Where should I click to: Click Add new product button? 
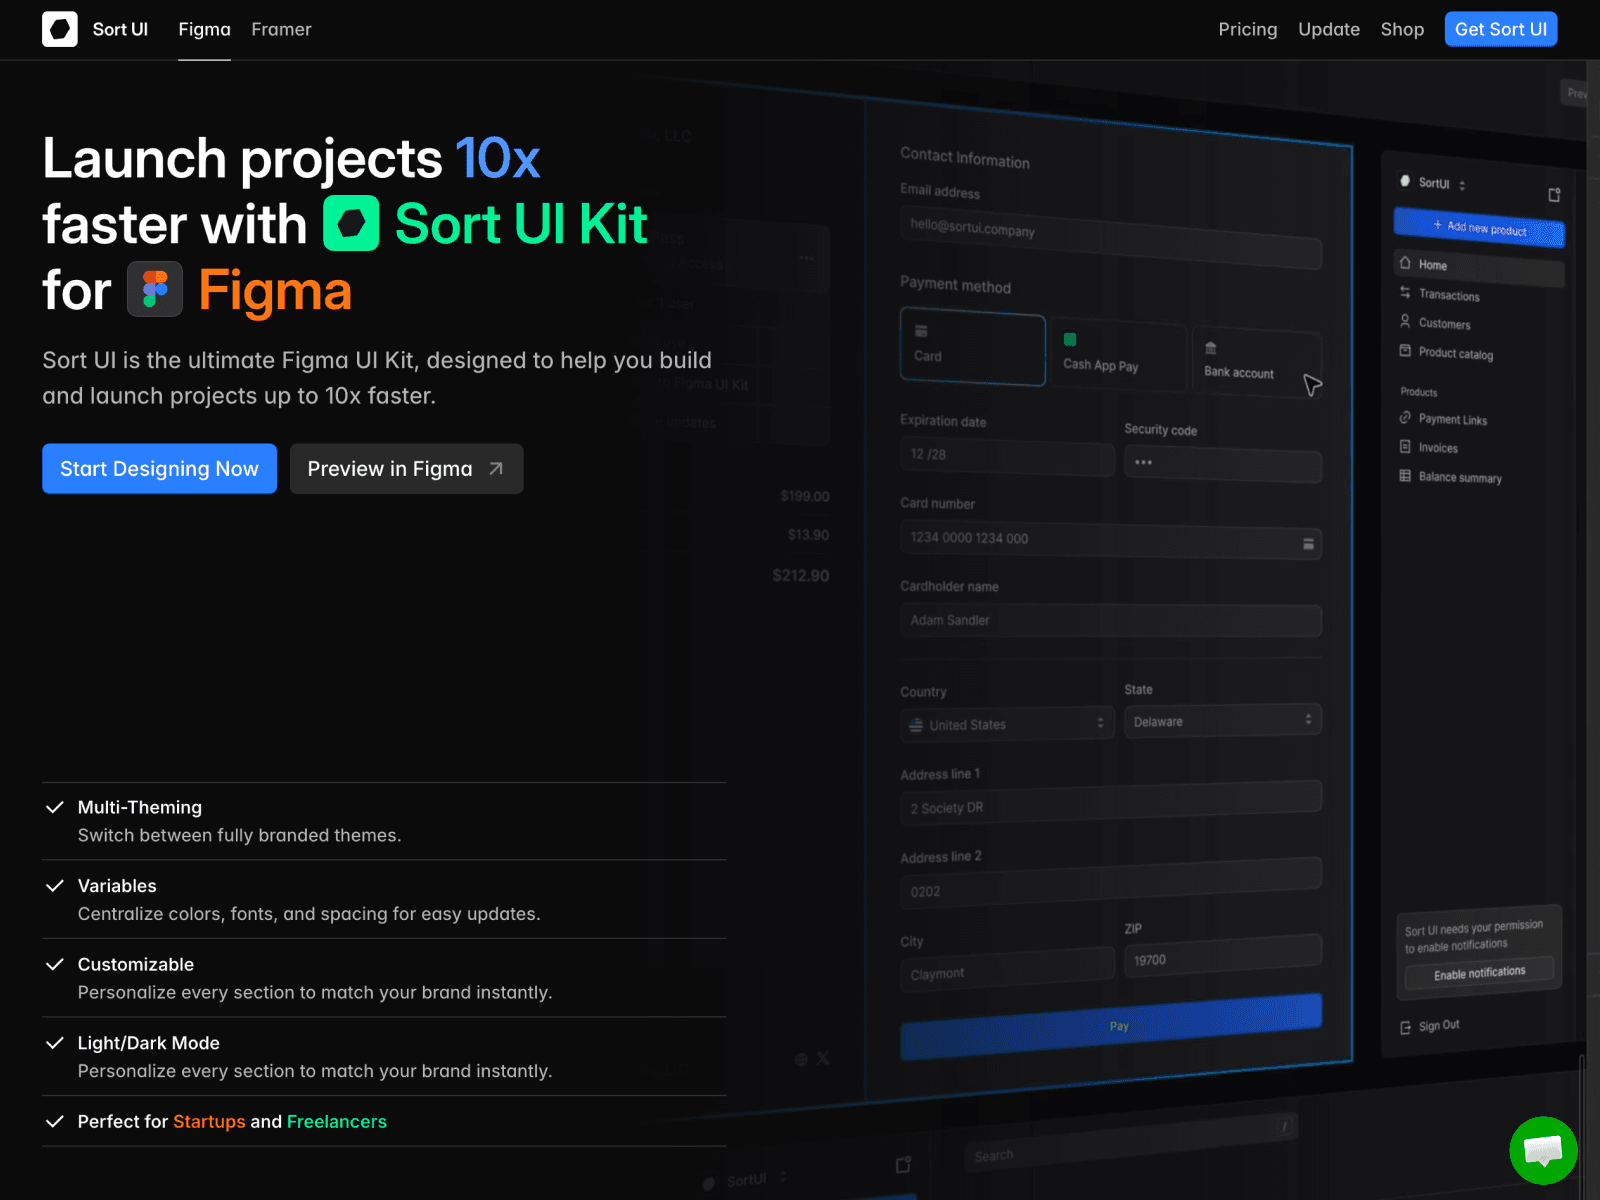(1478, 228)
